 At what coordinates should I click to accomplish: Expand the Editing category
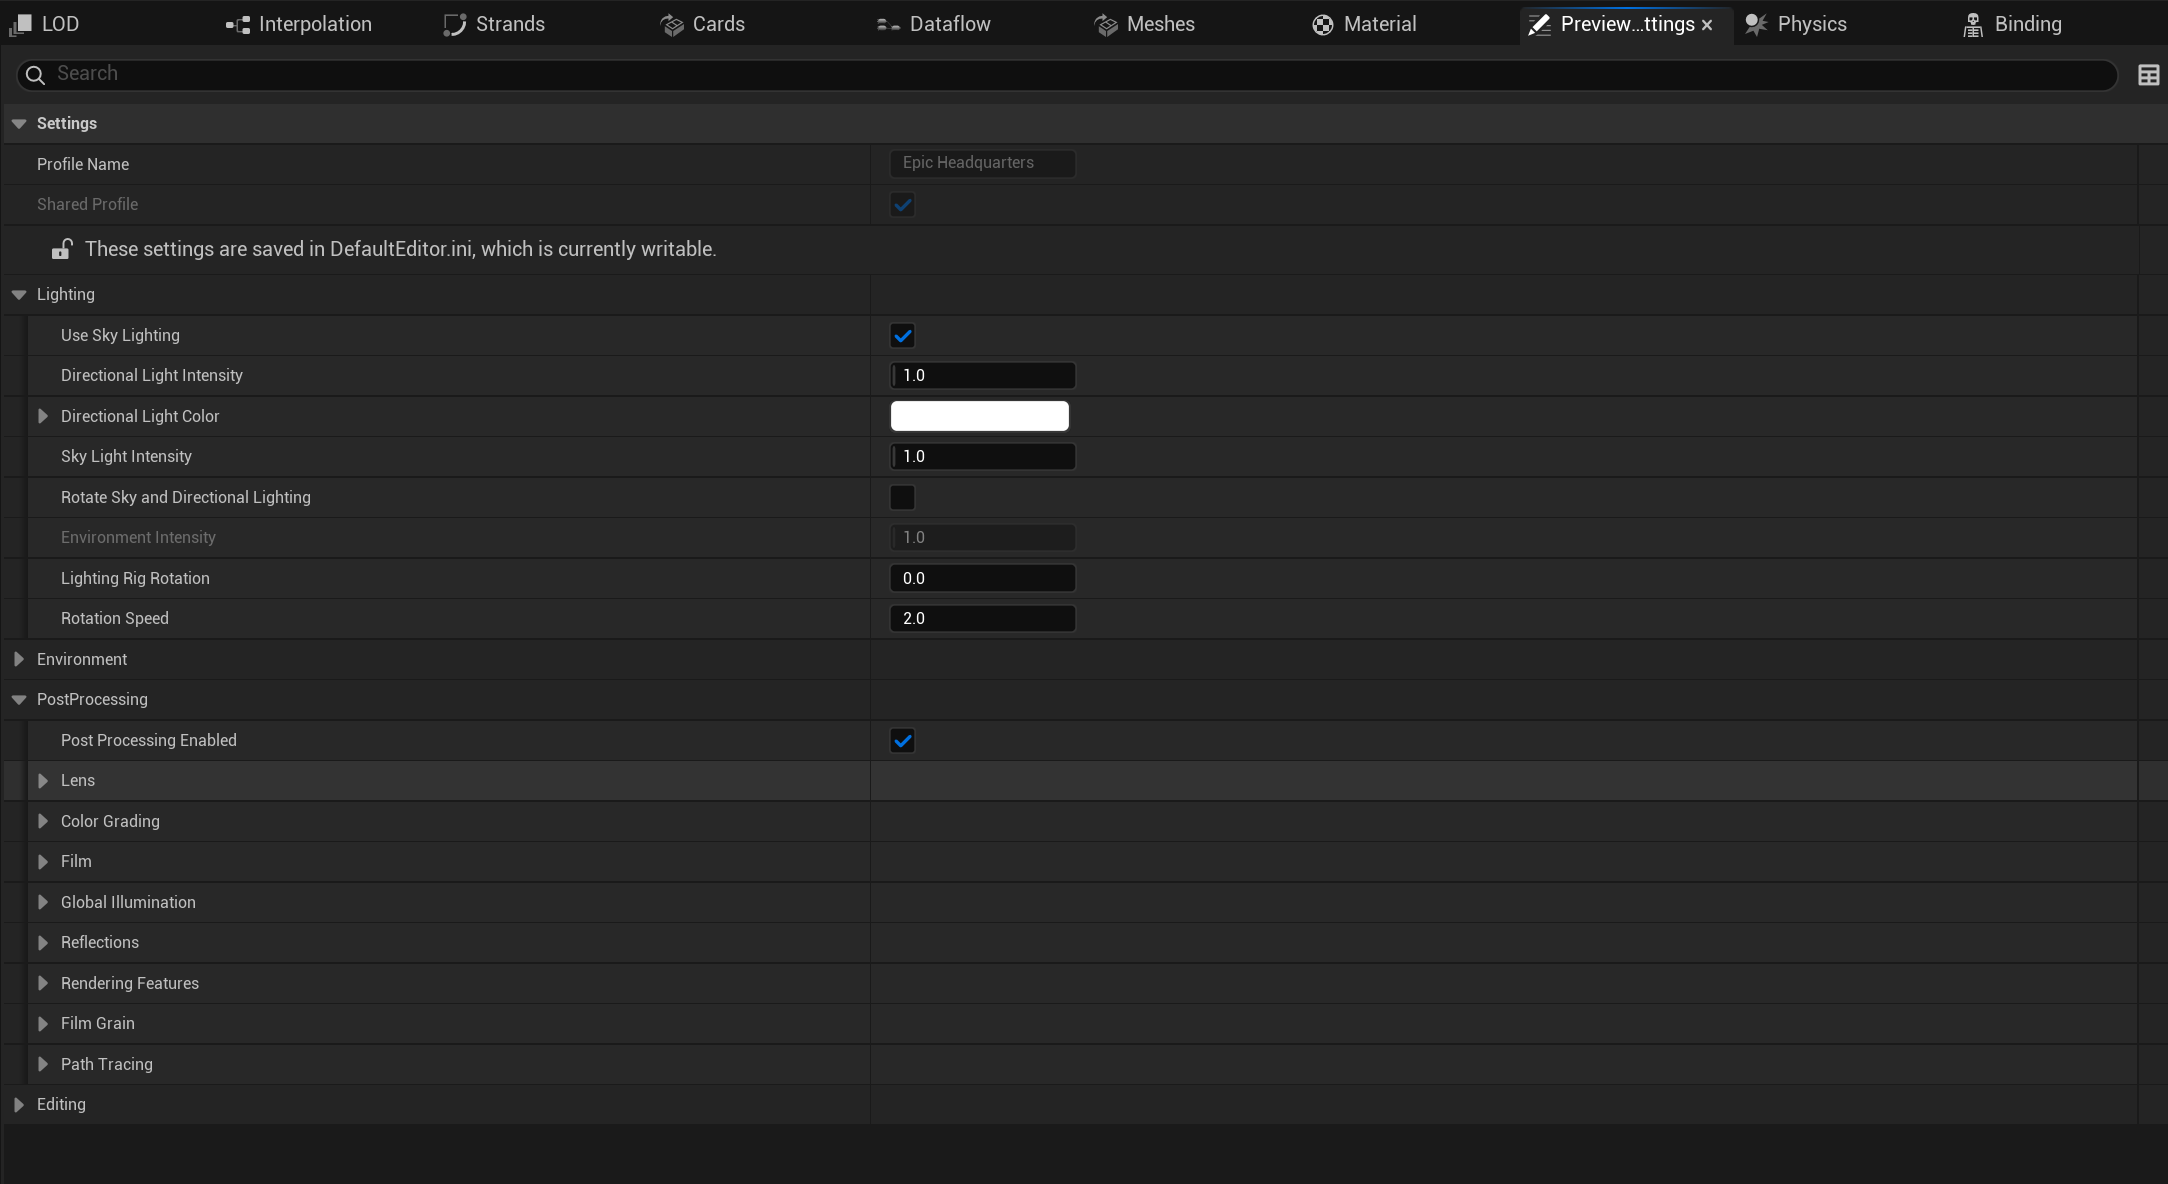point(19,1105)
